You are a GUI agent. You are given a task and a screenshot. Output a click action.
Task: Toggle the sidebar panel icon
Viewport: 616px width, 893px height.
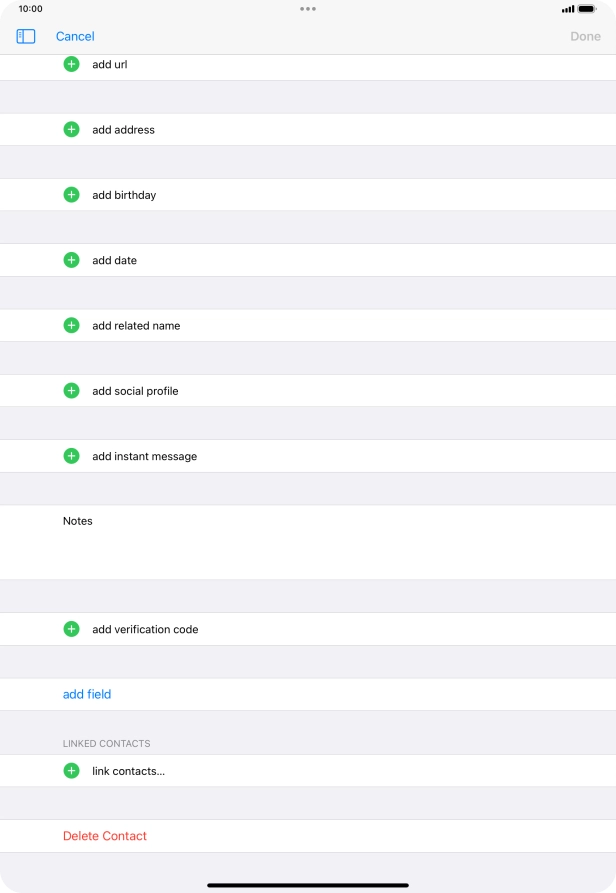26,36
